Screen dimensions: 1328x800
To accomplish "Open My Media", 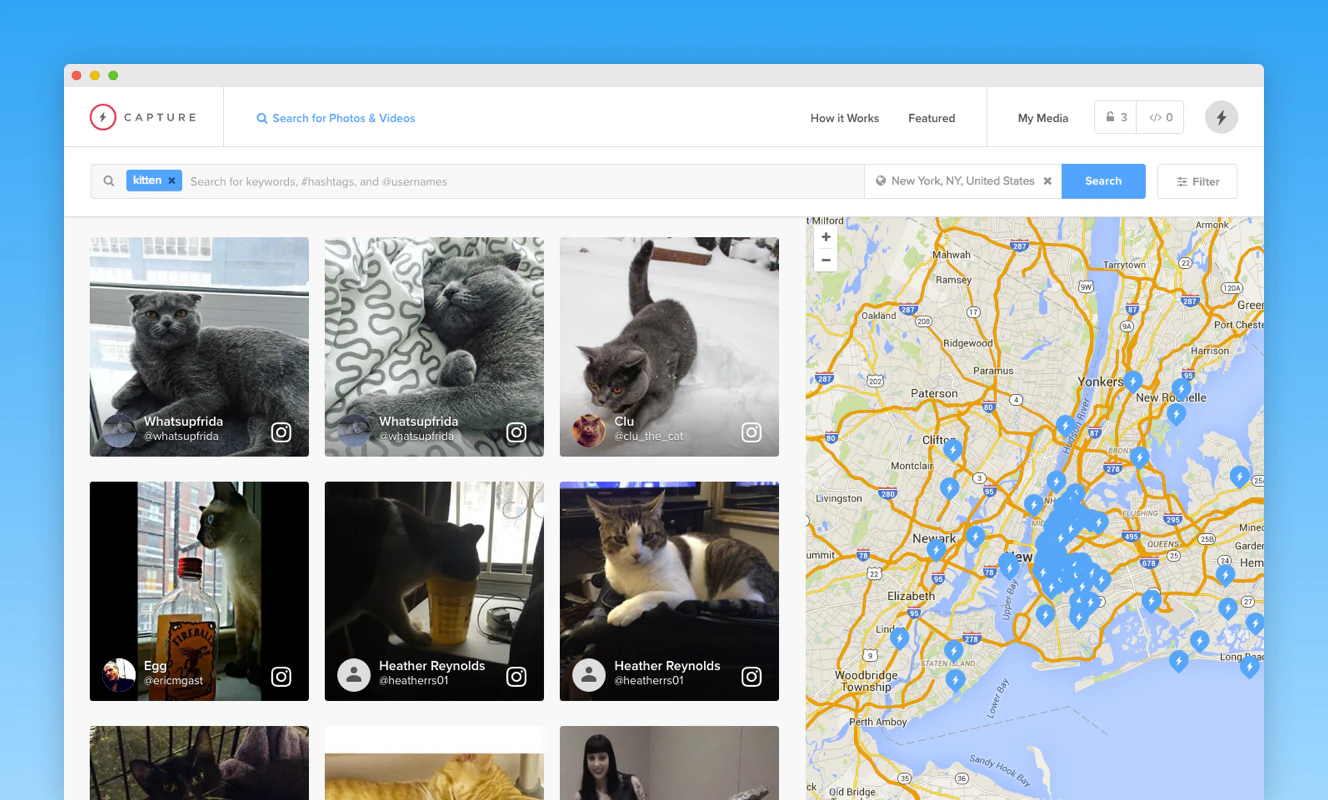I will pos(1043,118).
